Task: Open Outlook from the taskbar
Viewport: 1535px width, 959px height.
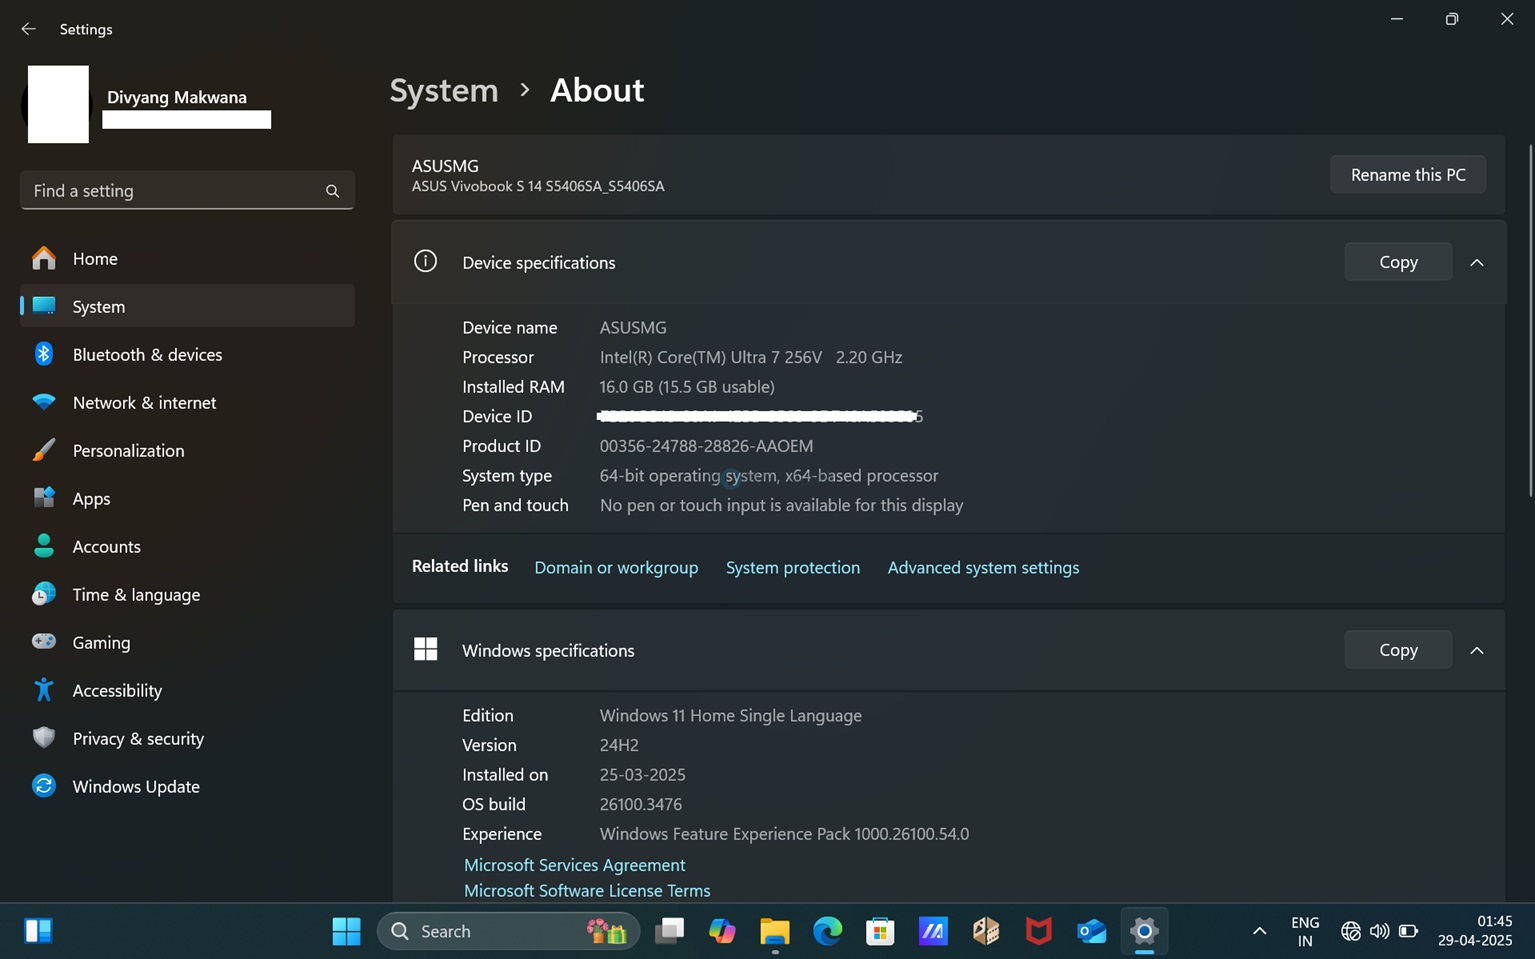Action: [1092, 931]
